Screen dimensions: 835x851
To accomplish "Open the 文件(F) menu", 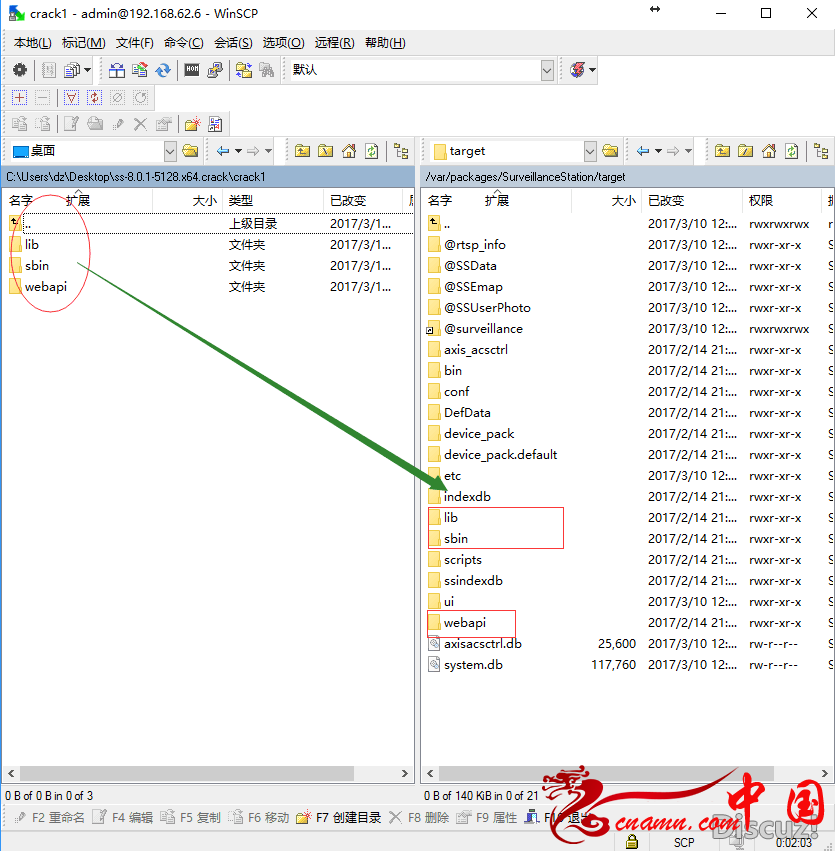I will 134,43.
